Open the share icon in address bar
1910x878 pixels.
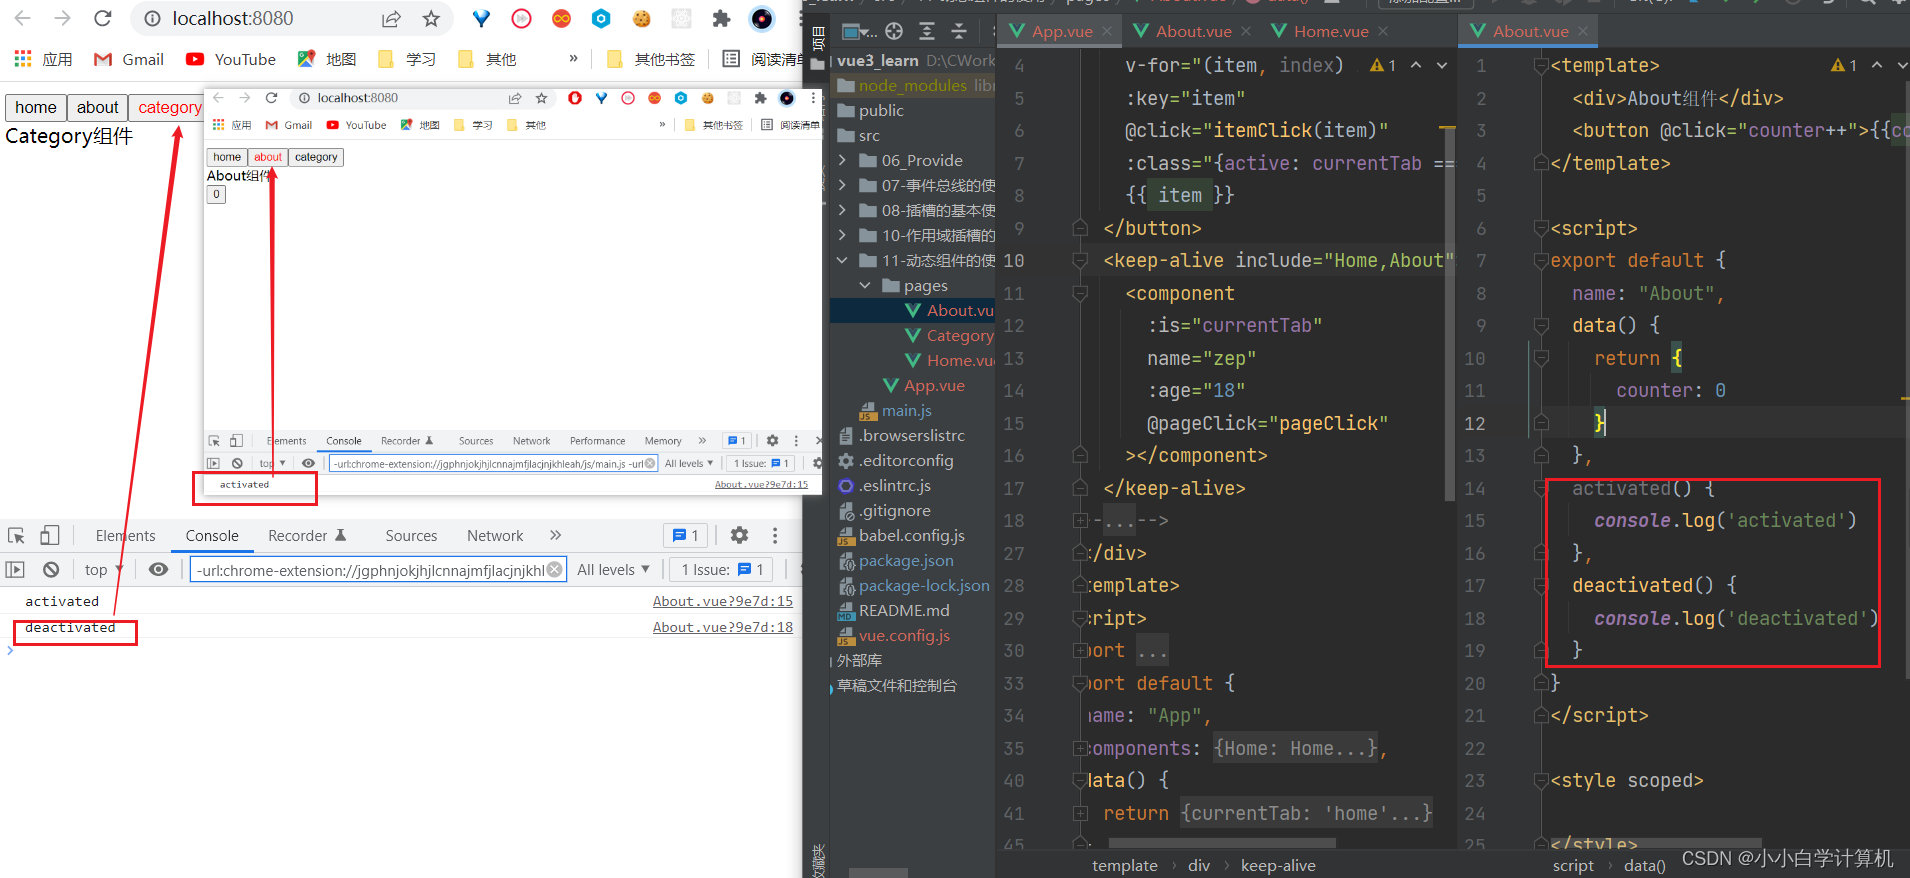[391, 18]
